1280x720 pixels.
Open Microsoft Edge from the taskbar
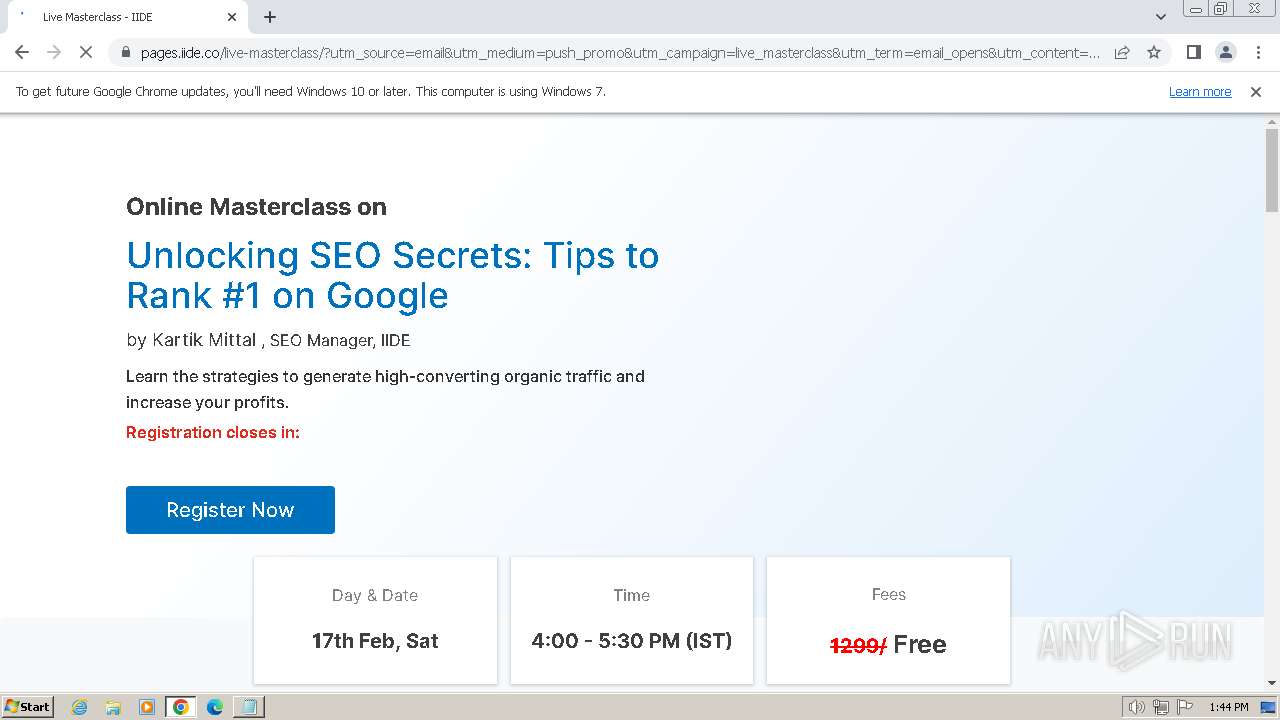point(214,707)
